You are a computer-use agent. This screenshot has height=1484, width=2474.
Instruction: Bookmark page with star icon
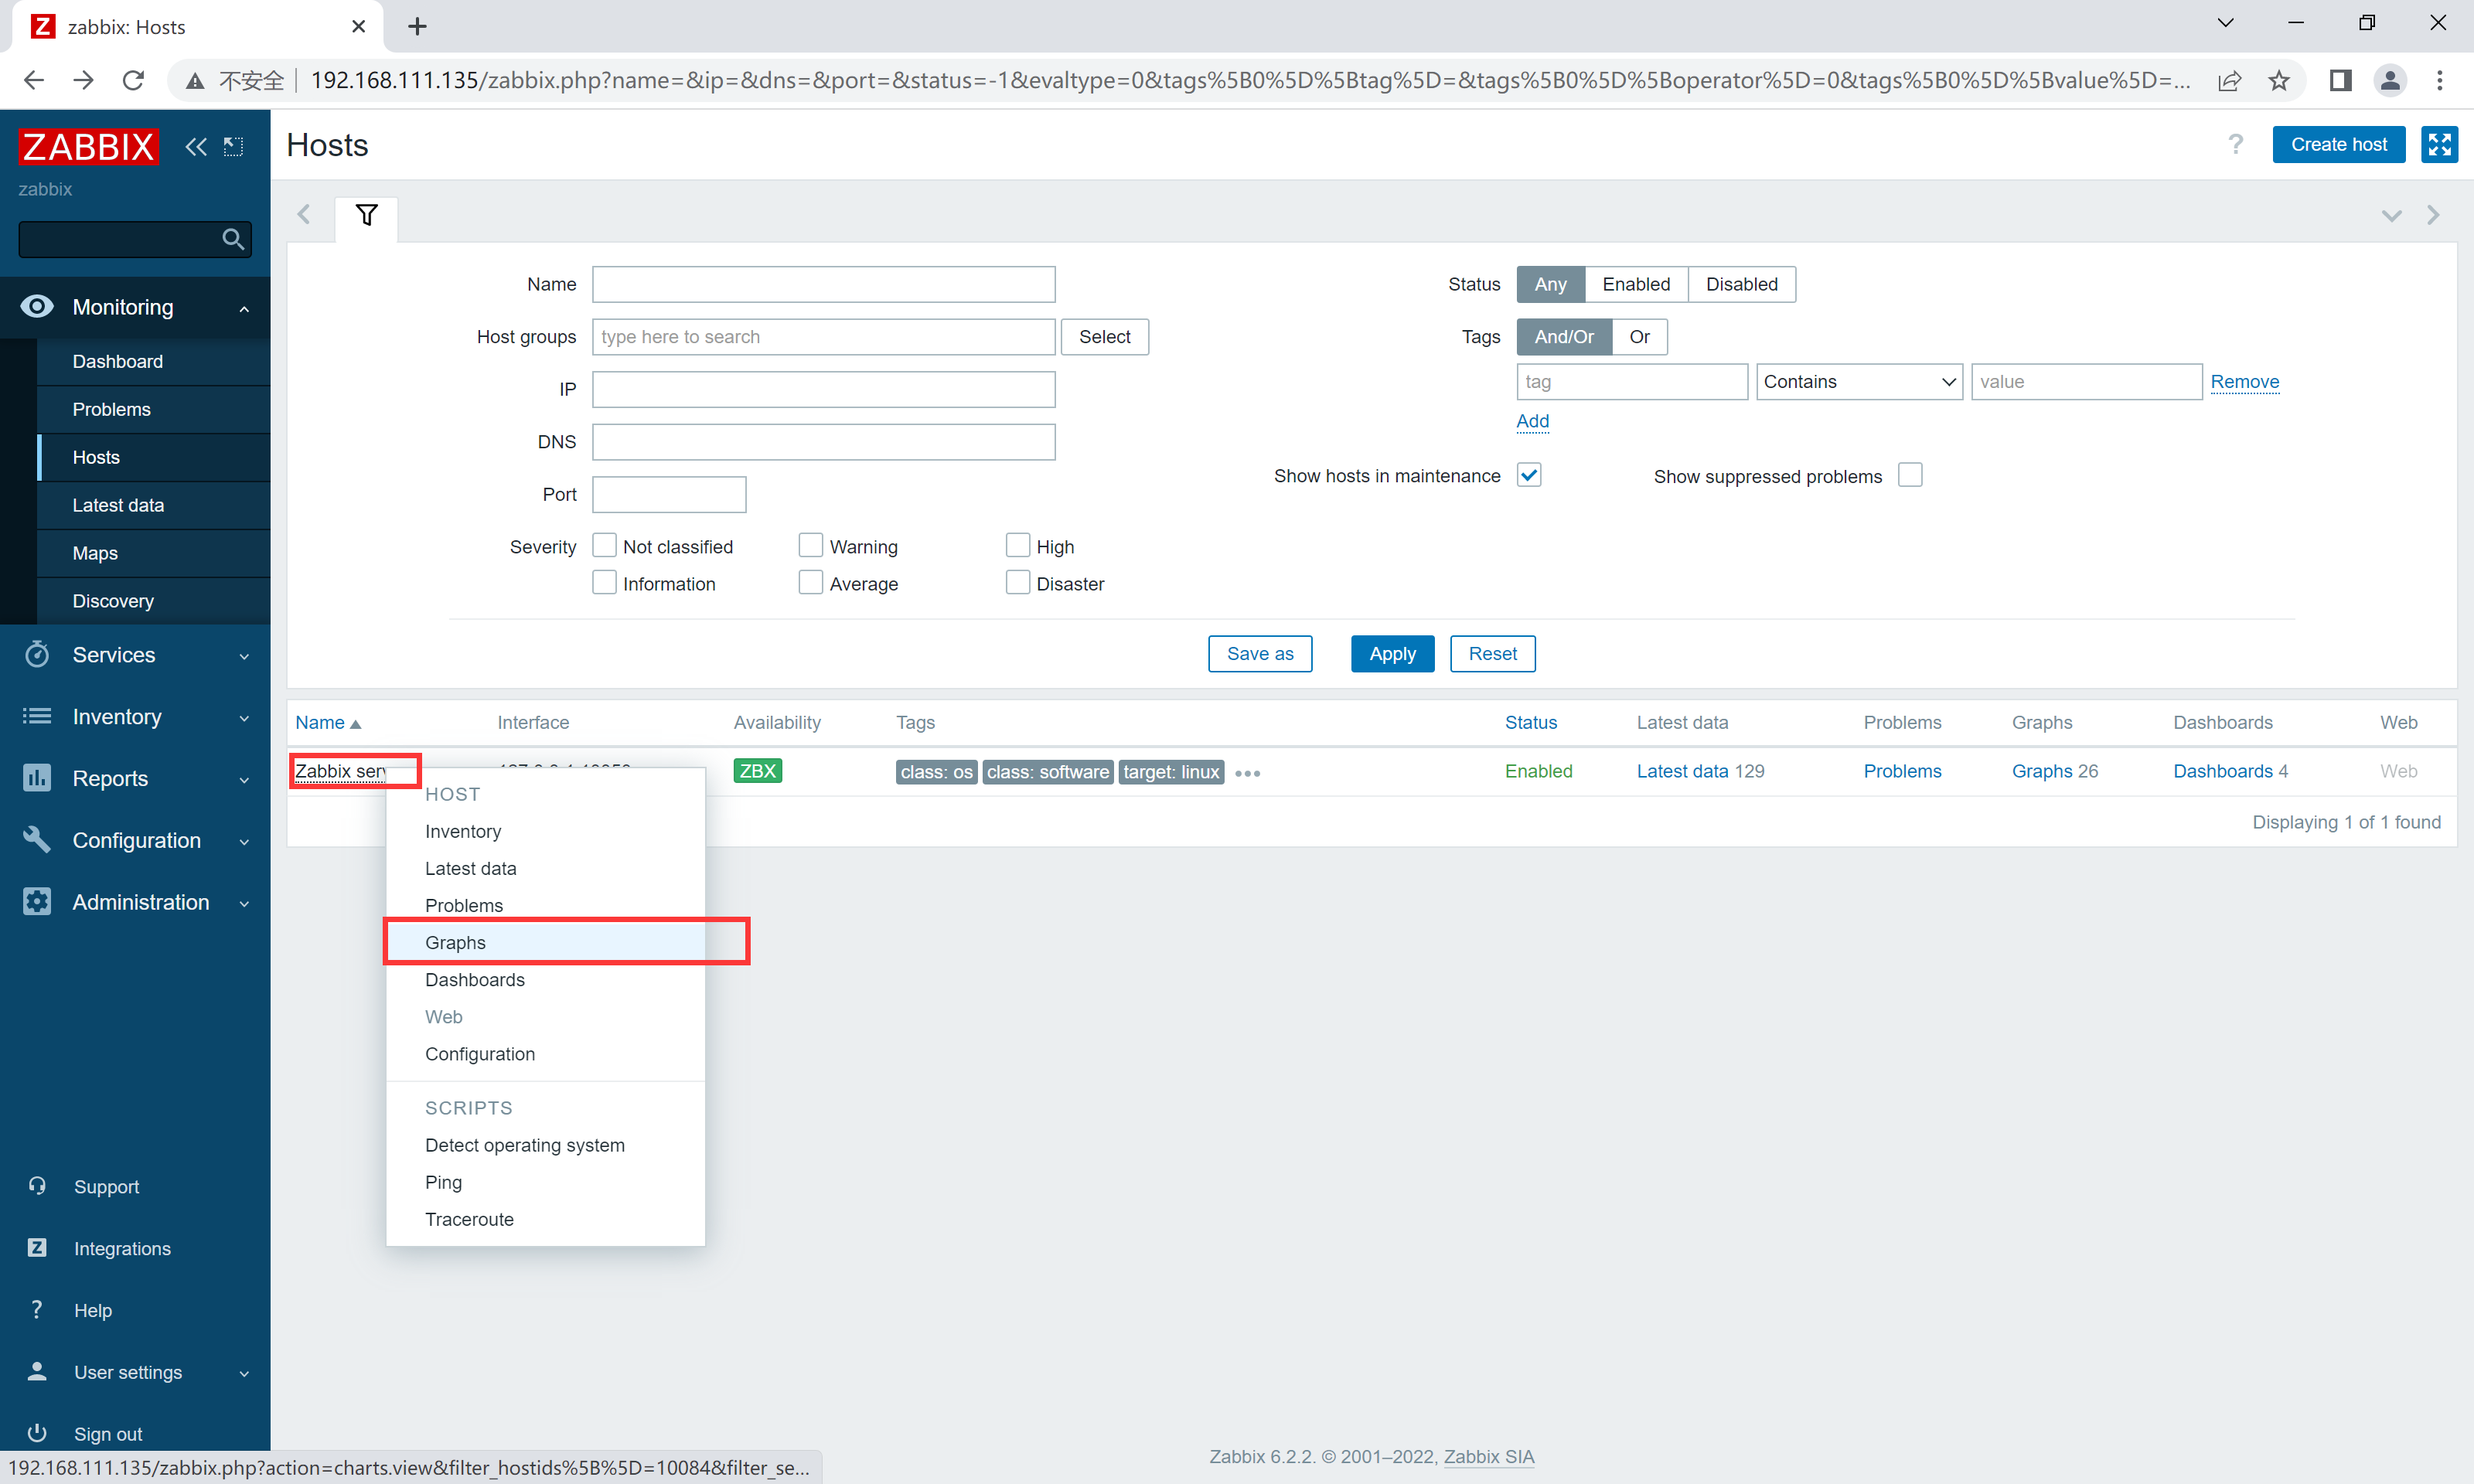coord(2279,80)
